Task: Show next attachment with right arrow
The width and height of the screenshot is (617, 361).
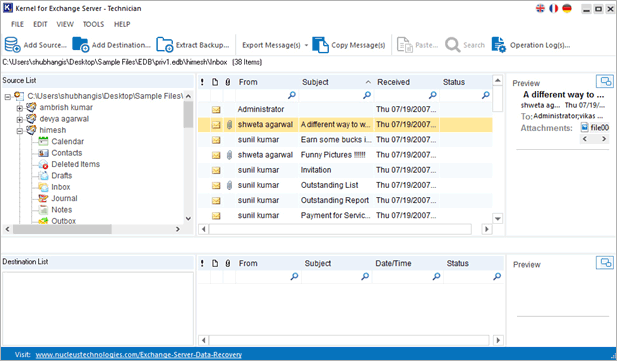Action: point(604,139)
